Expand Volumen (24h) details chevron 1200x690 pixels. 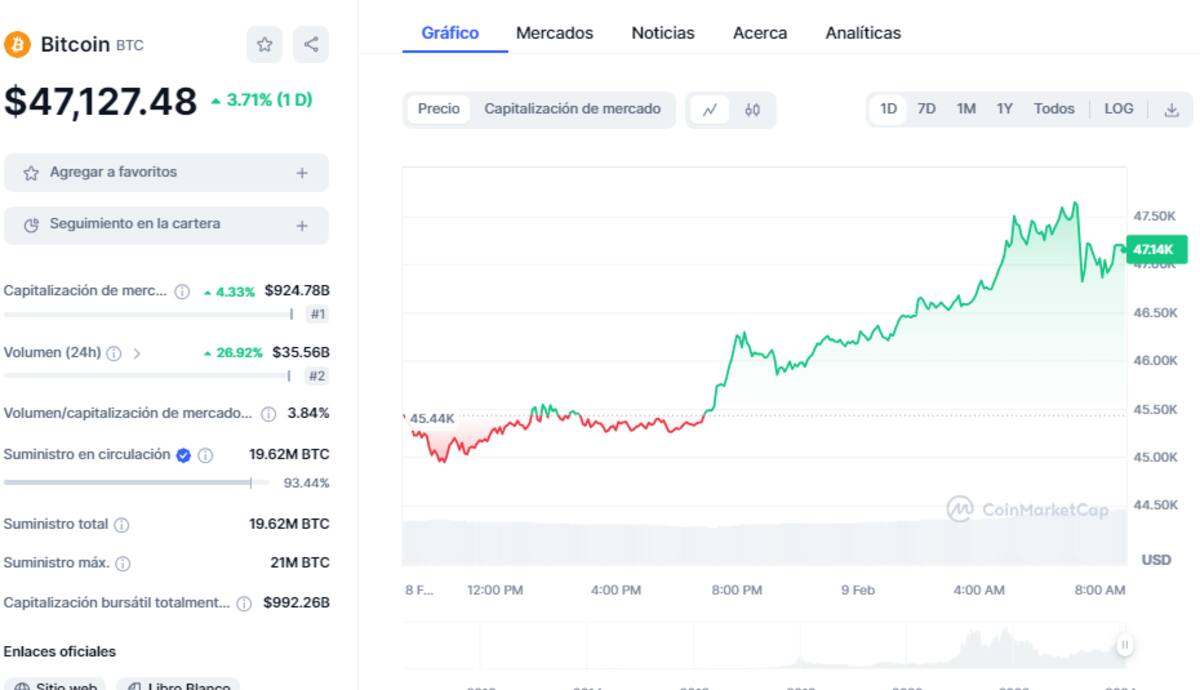(x=137, y=353)
